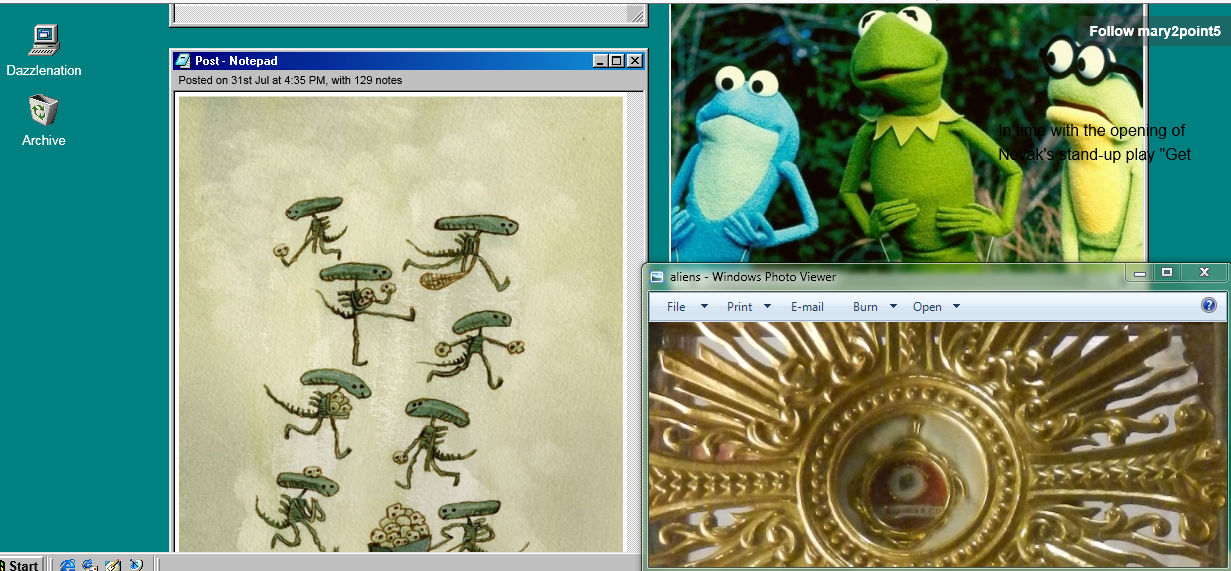Click the Kermit and frogs photo

click(907, 133)
